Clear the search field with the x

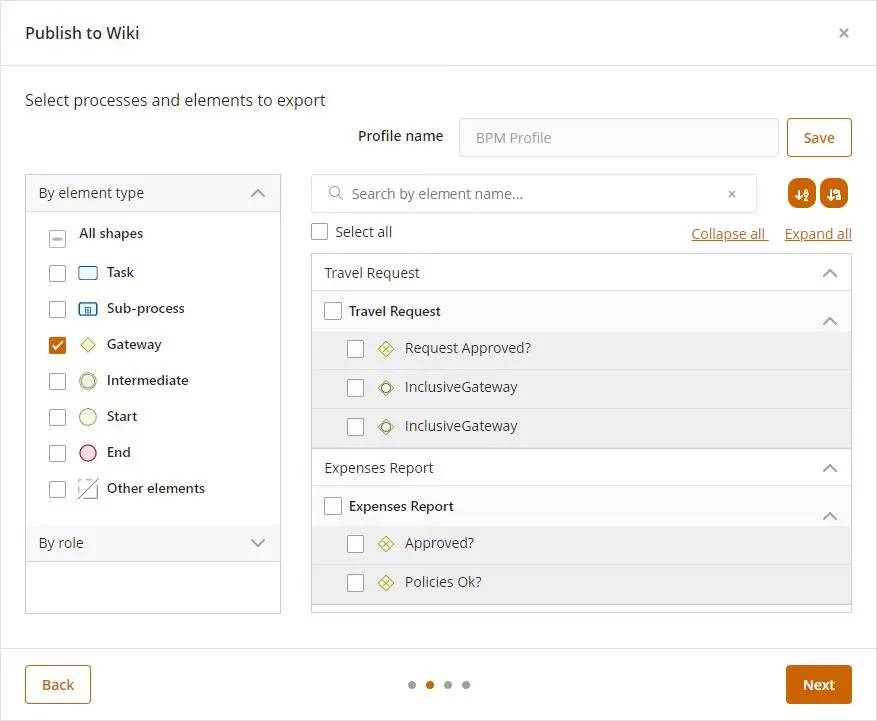(732, 194)
